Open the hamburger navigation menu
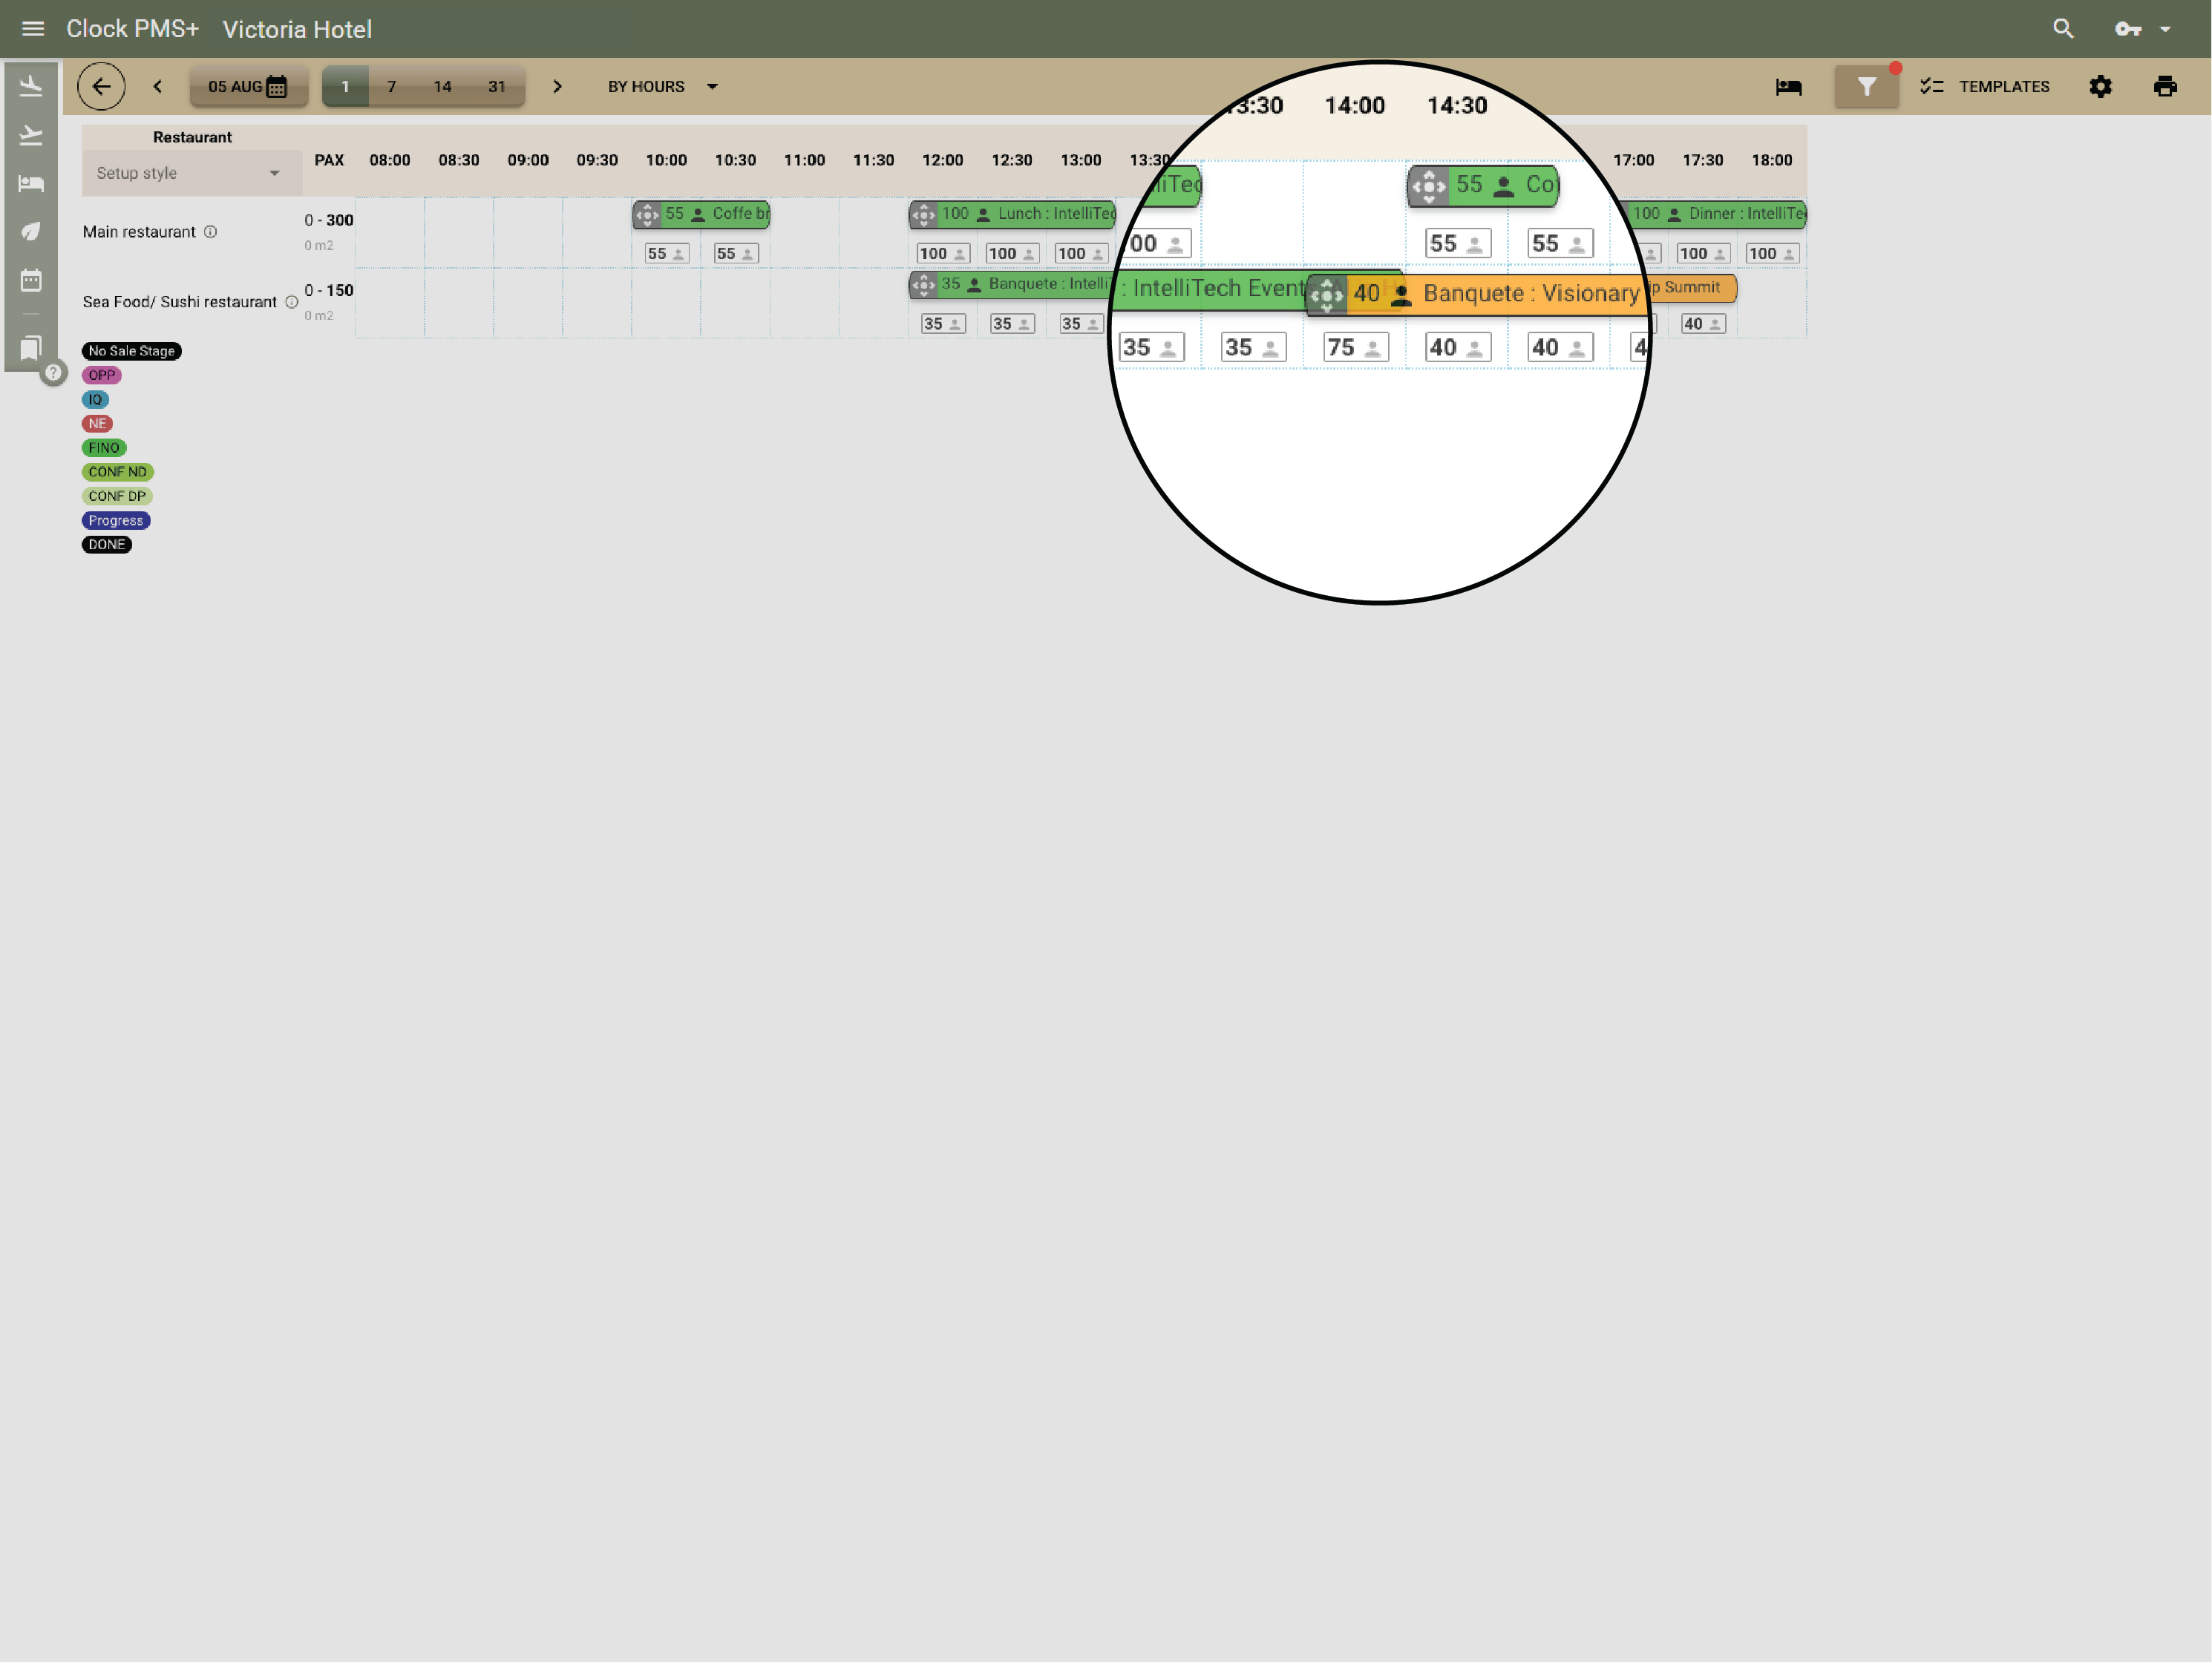The height and width of the screenshot is (1663, 2212). 32,29
